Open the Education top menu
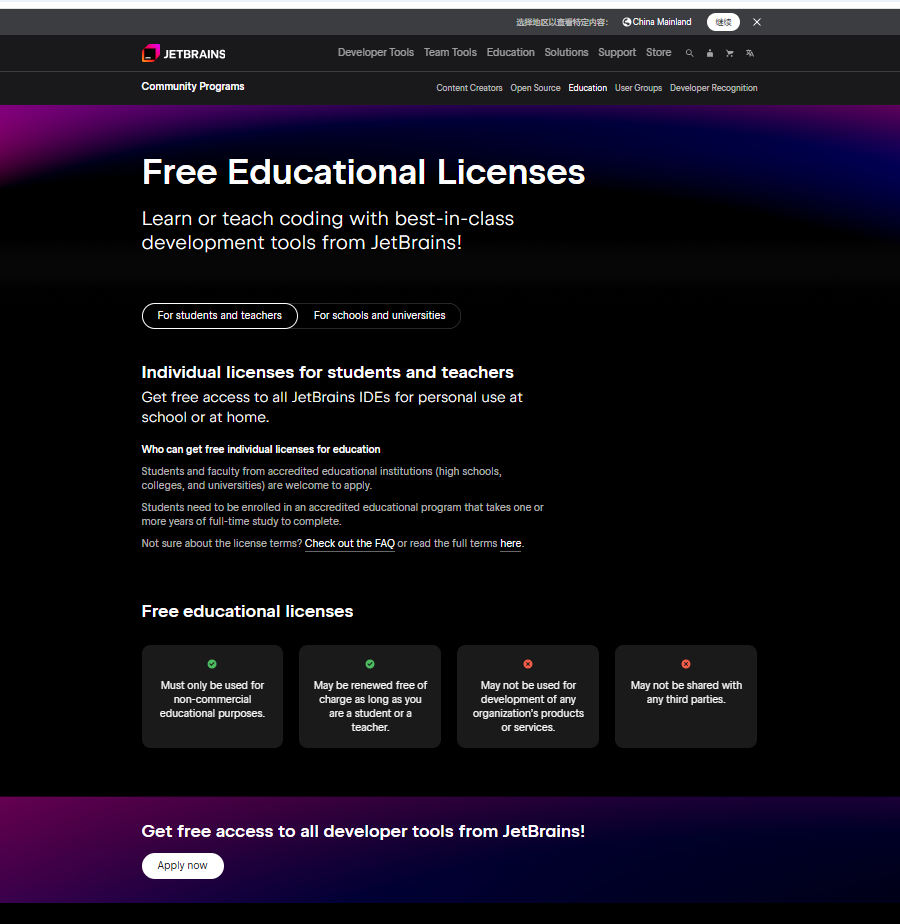900x924 pixels. click(x=510, y=52)
